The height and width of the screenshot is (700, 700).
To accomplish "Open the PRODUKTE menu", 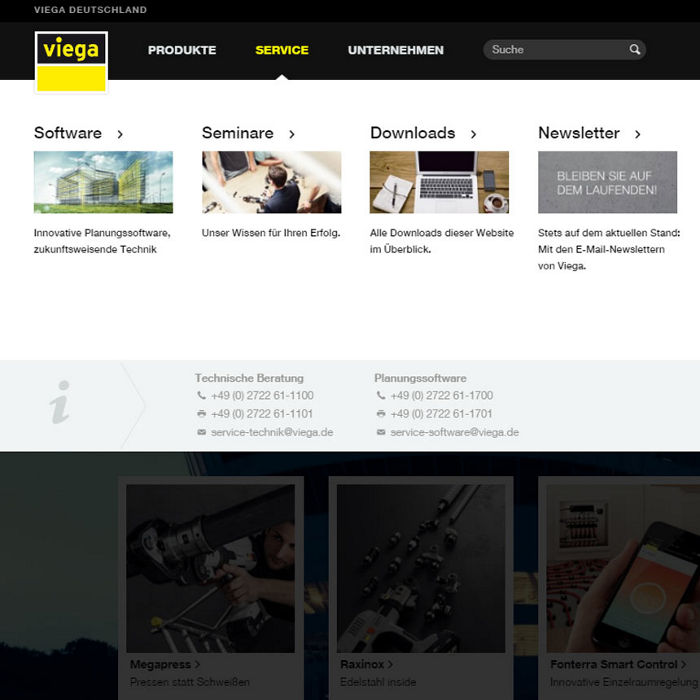I will pos(182,50).
